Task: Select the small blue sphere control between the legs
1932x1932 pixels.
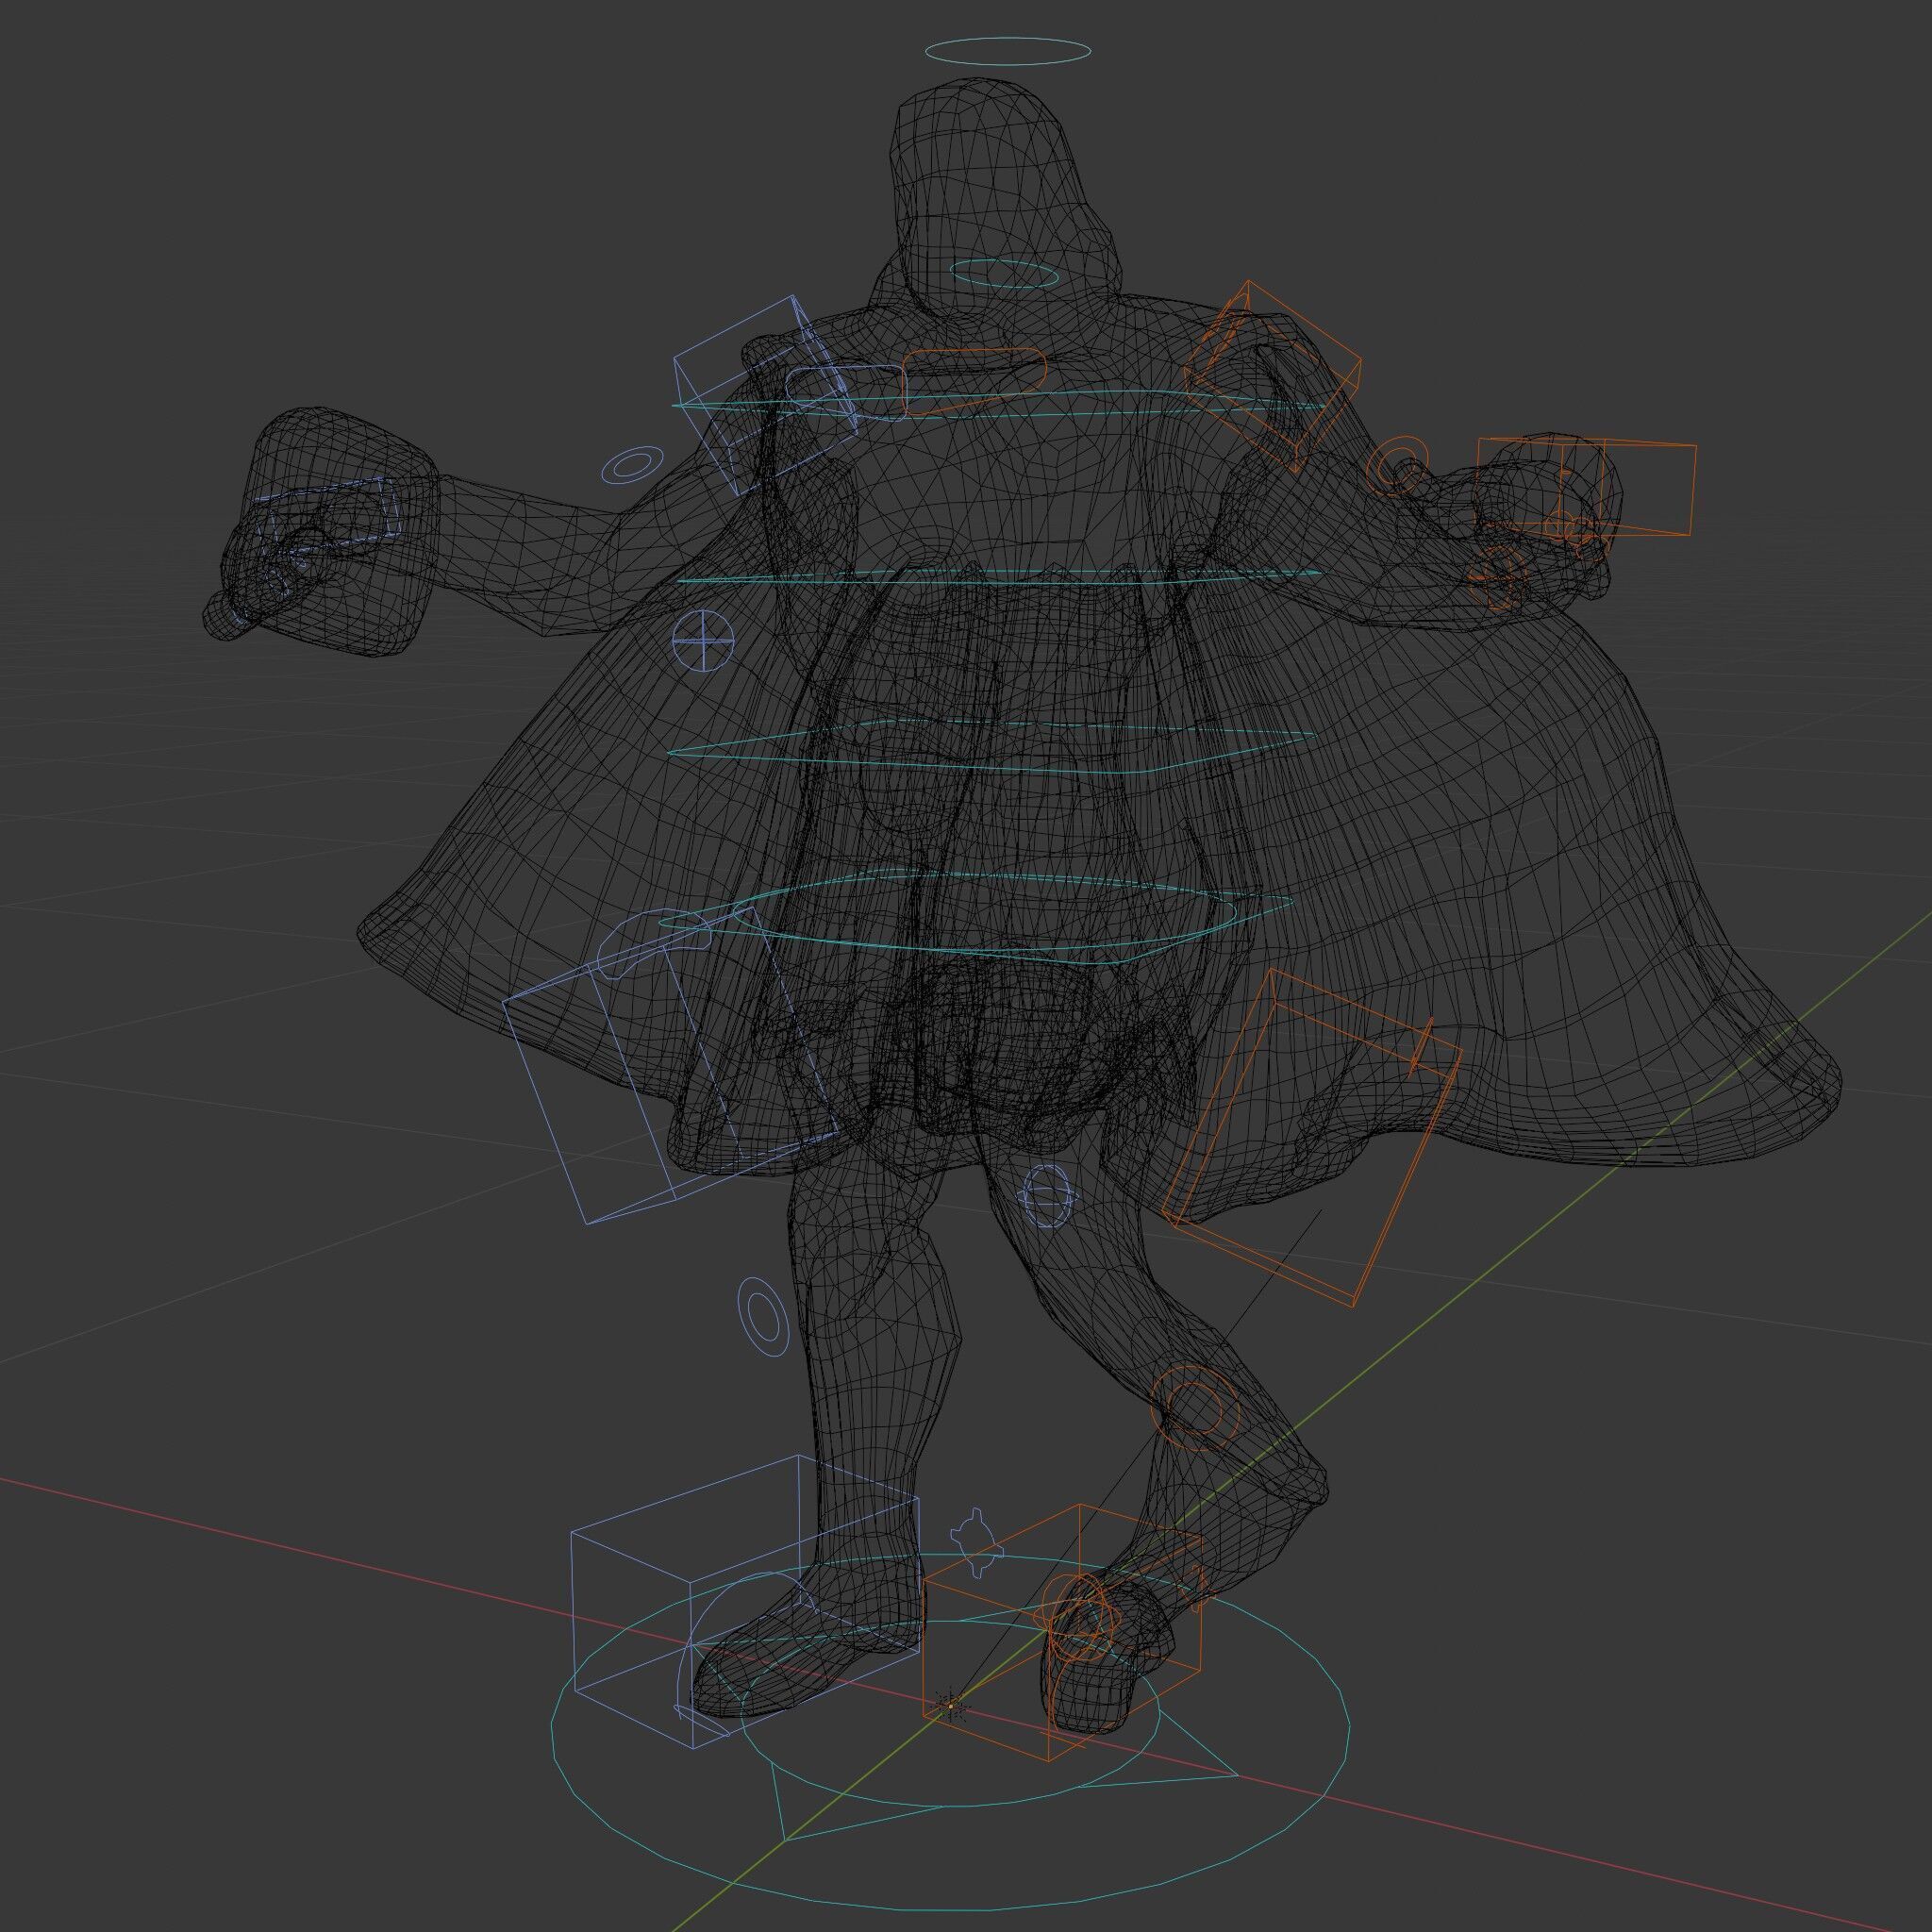Action: click(x=1048, y=1197)
